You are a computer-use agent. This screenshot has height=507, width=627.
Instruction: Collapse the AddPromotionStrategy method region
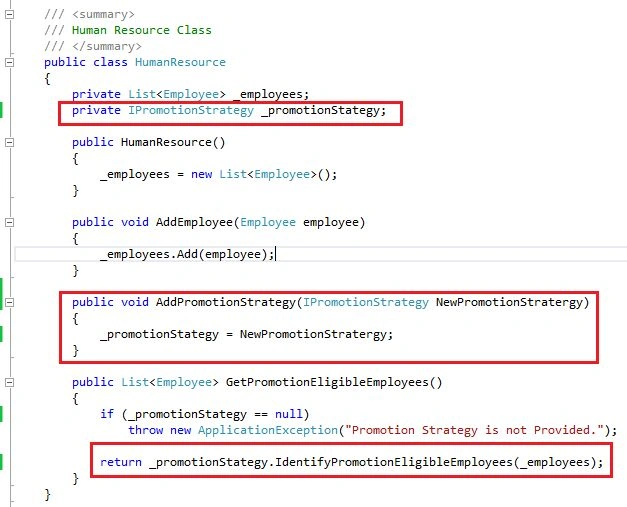(9, 302)
